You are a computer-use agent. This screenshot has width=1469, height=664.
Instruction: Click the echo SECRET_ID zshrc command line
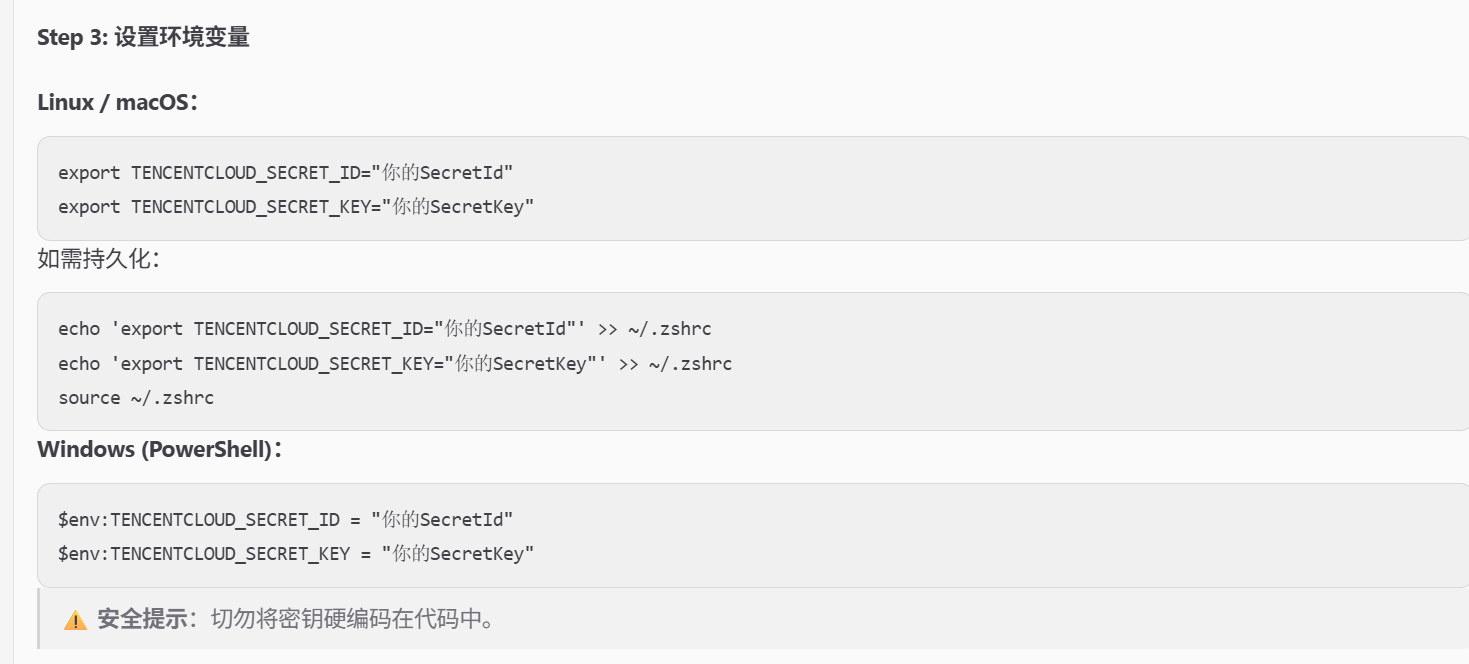(x=385, y=329)
